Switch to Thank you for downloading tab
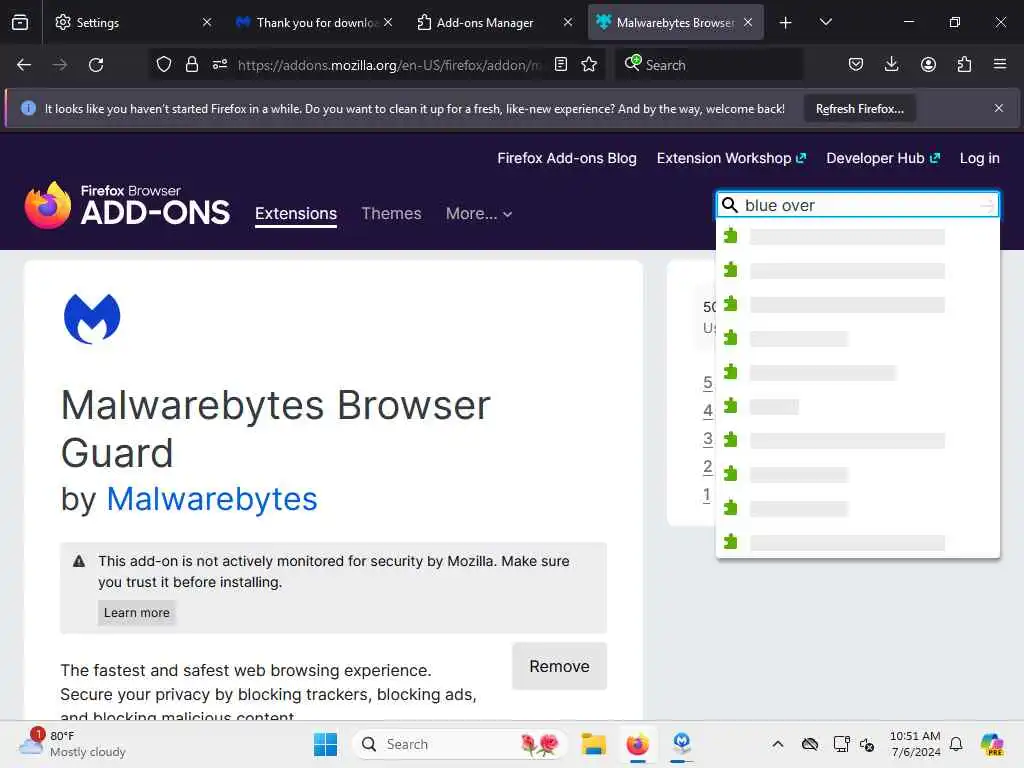 click(x=315, y=22)
